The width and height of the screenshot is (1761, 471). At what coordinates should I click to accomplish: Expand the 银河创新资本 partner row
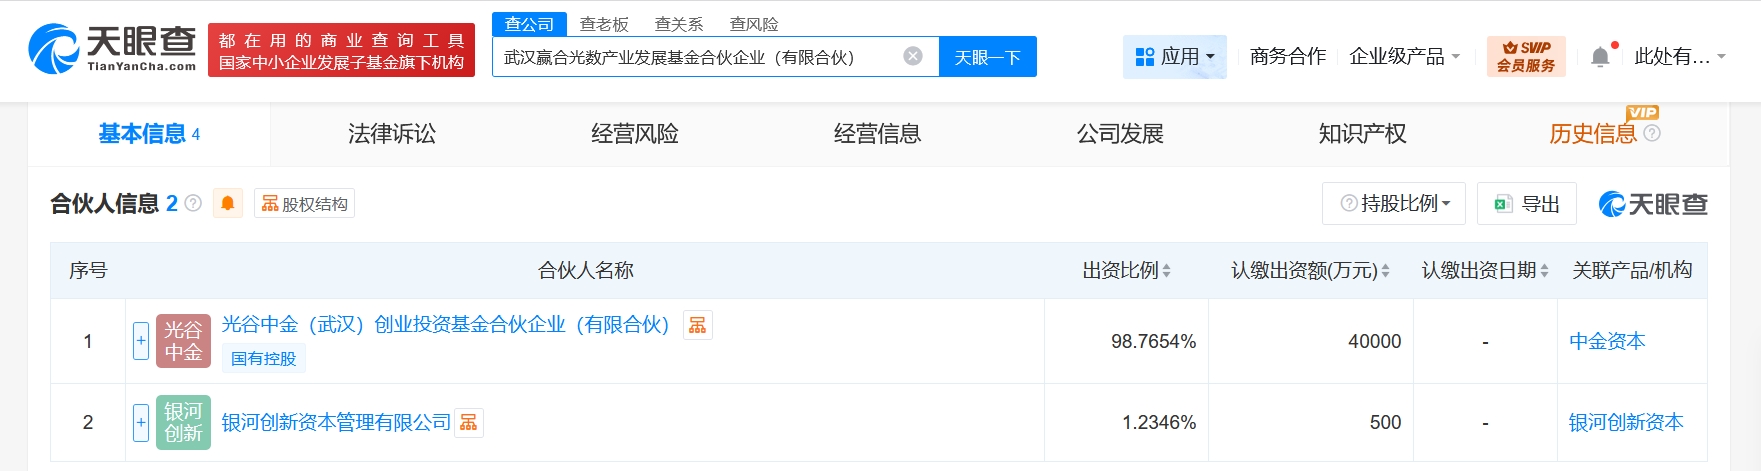click(x=141, y=422)
